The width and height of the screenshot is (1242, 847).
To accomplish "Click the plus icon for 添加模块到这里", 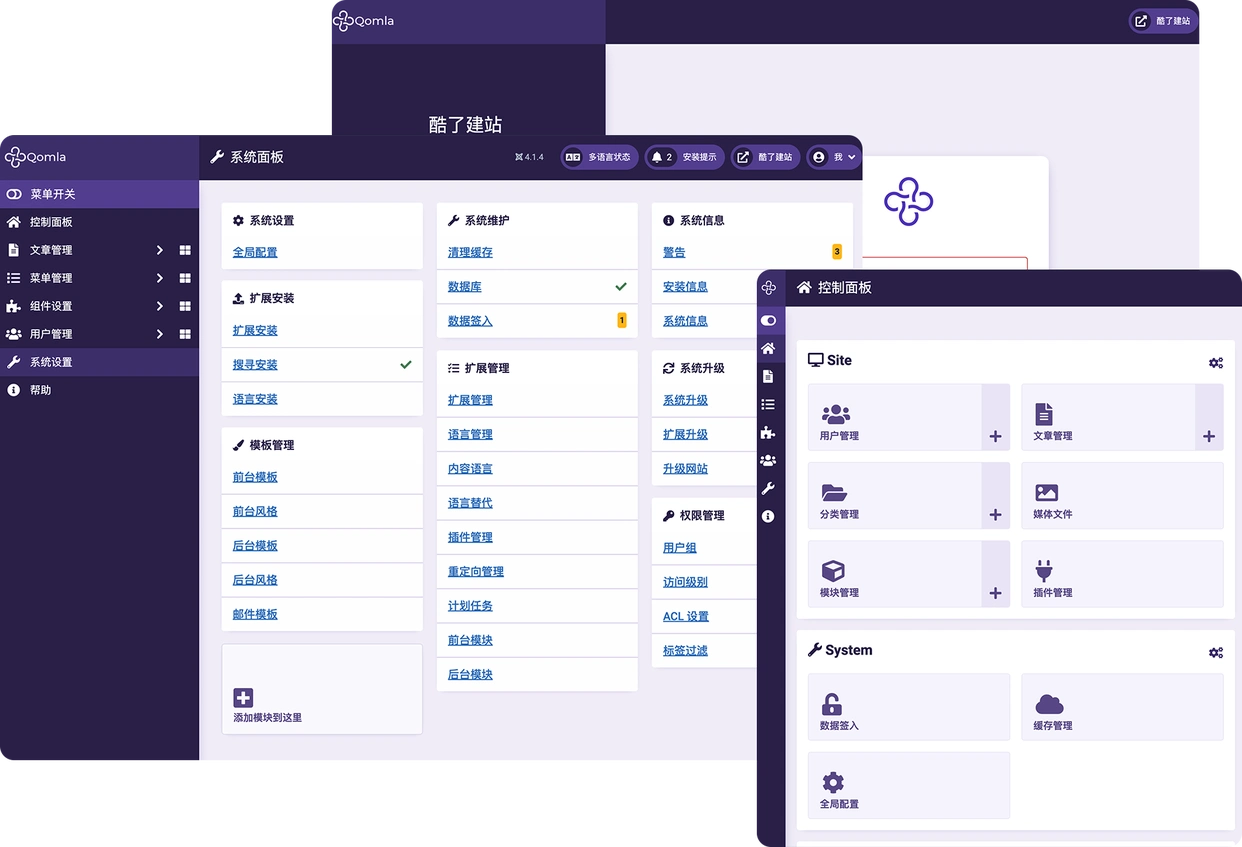I will 243,698.
